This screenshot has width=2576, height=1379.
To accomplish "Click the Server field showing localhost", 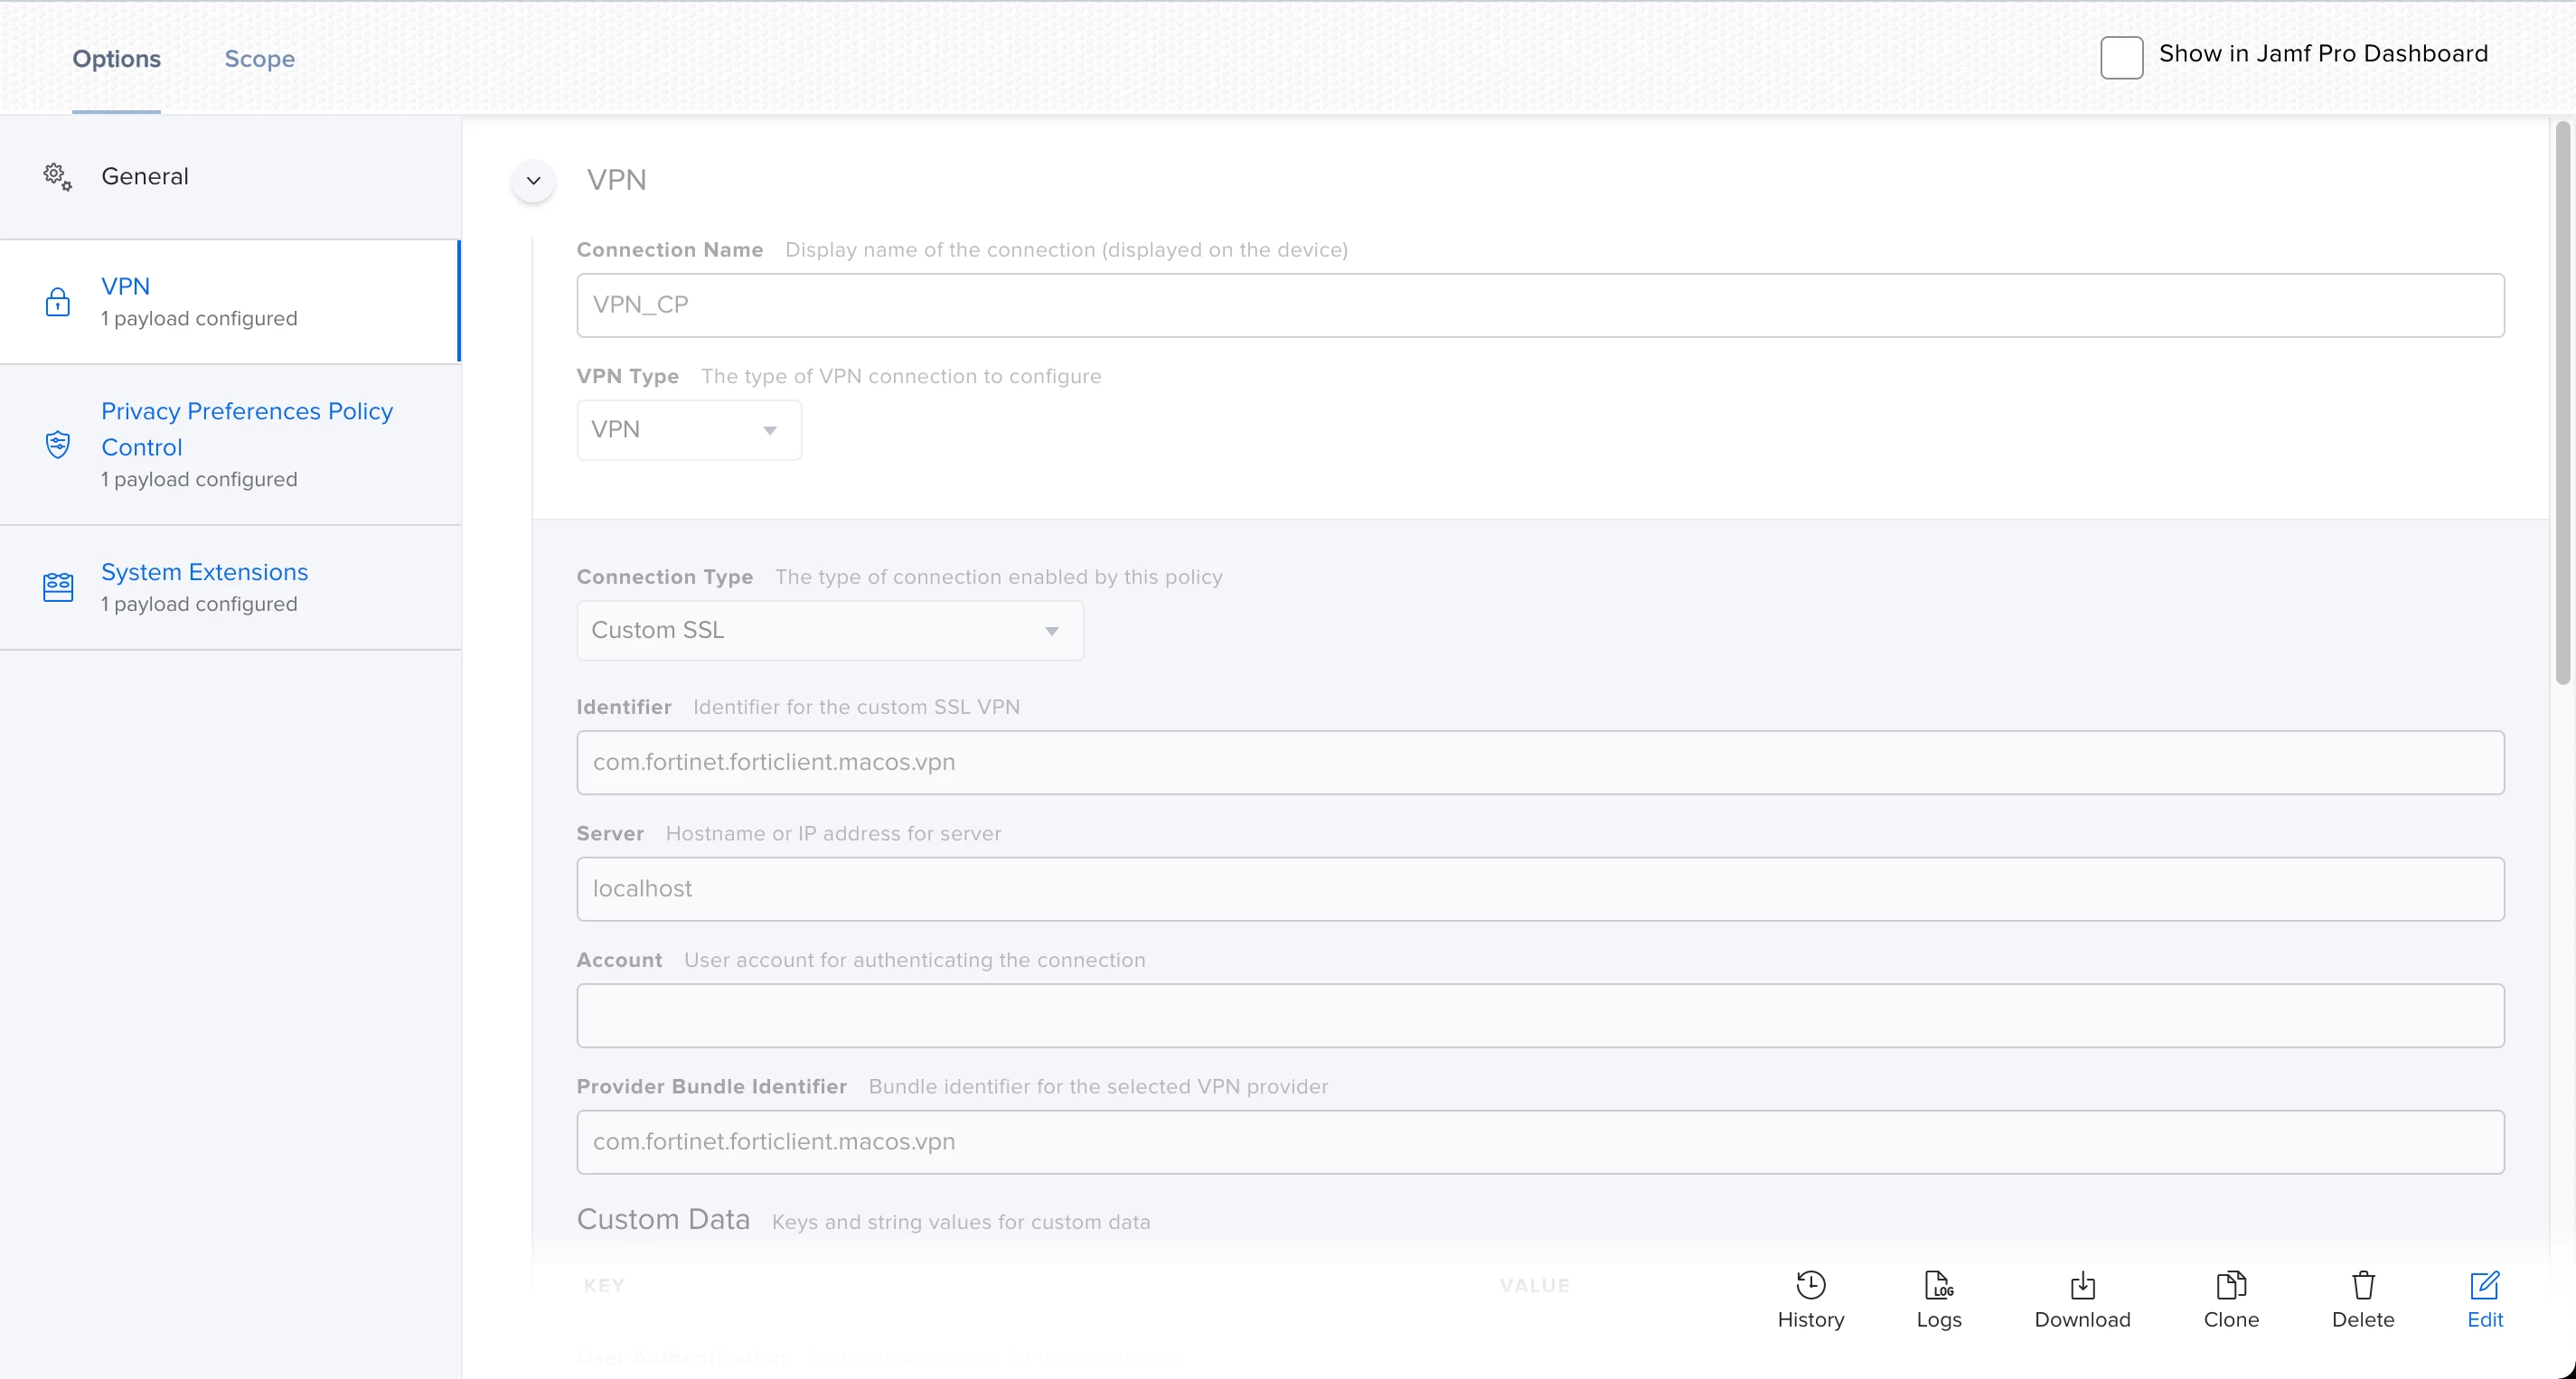I will pyautogui.click(x=1540, y=889).
